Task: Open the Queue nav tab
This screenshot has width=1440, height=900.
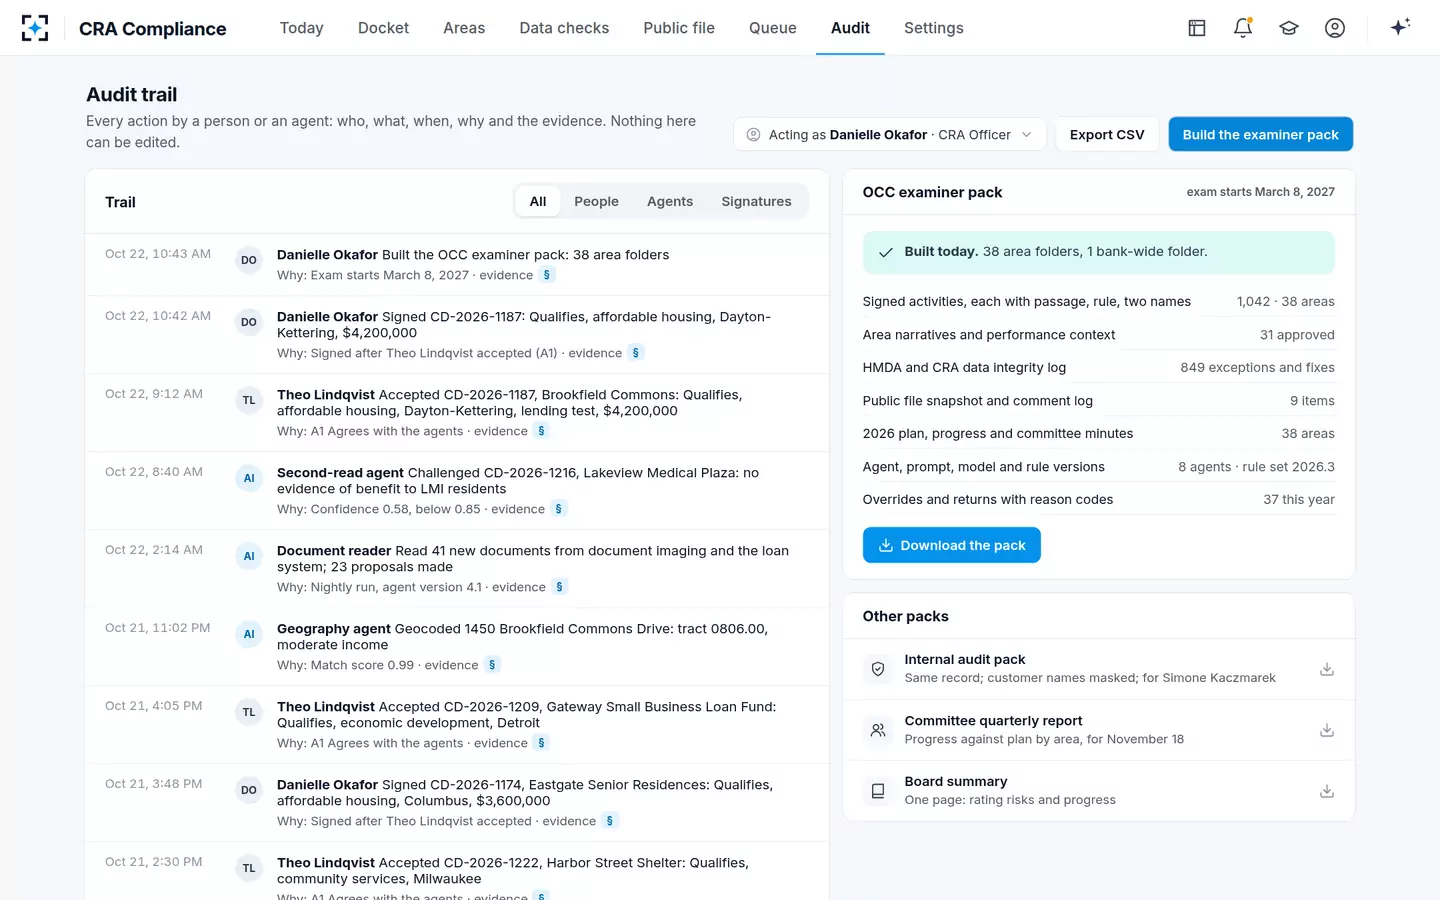Action: tap(773, 28)
